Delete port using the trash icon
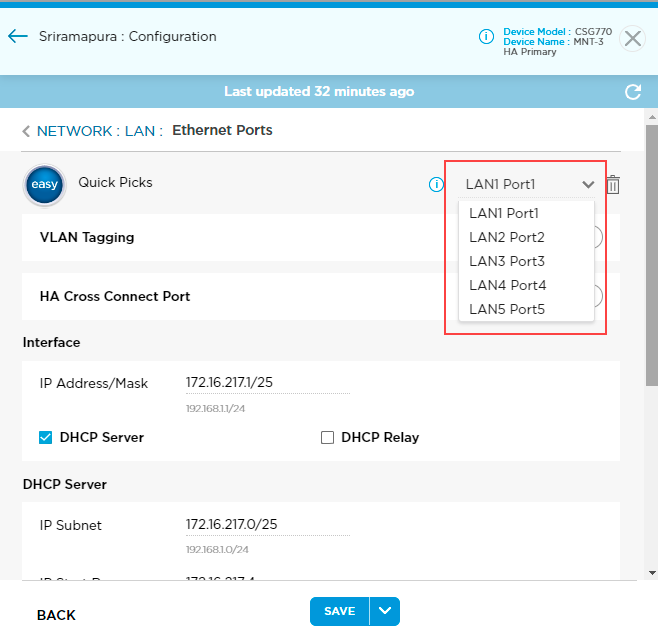This screenshot has width=658, height=642. (x=614, y=184)
